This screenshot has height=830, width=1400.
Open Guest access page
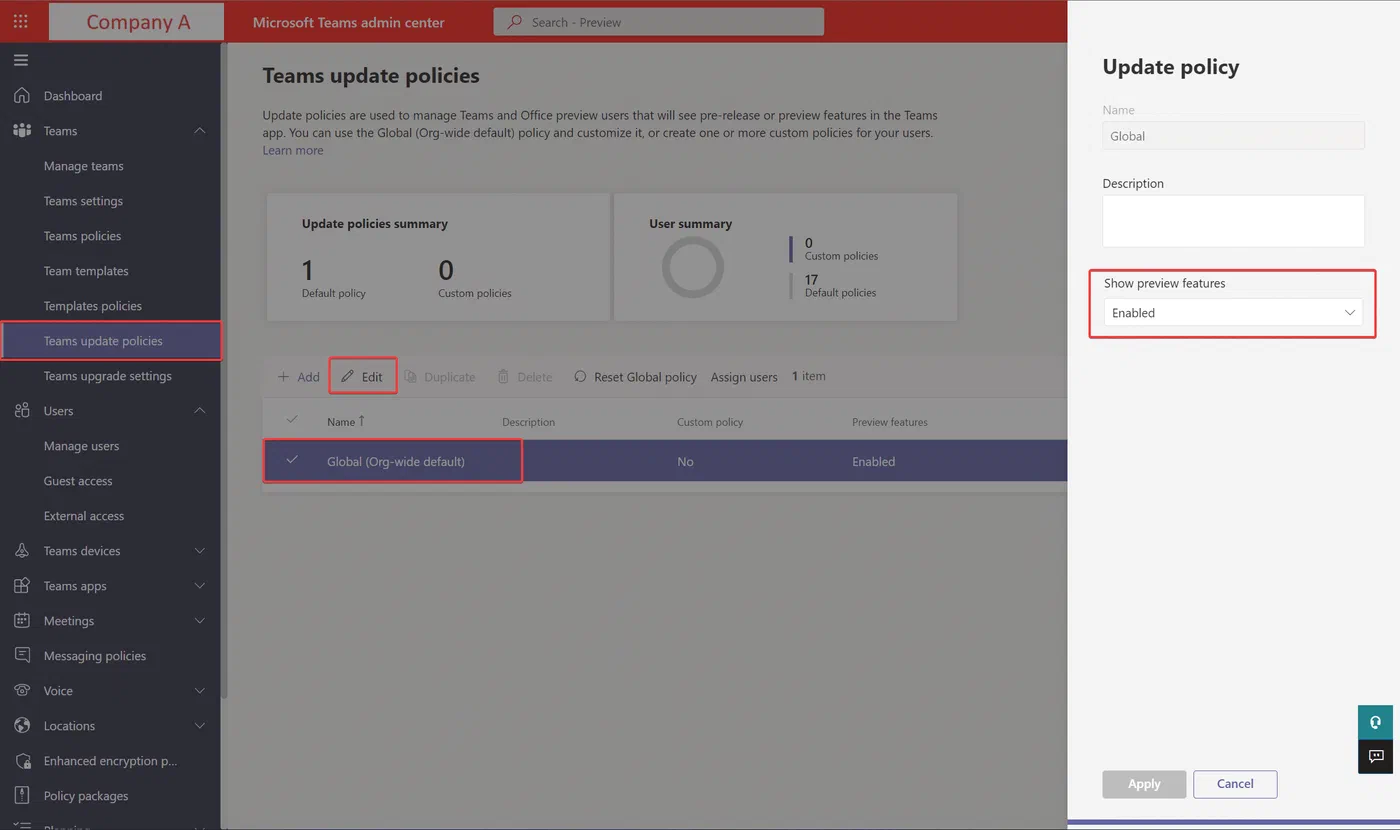[78, 481]
